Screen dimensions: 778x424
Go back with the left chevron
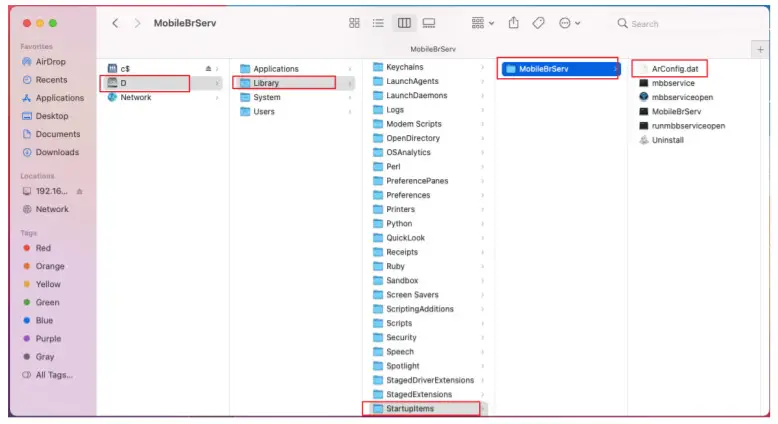pyautogui.click(x=115, y=23)
